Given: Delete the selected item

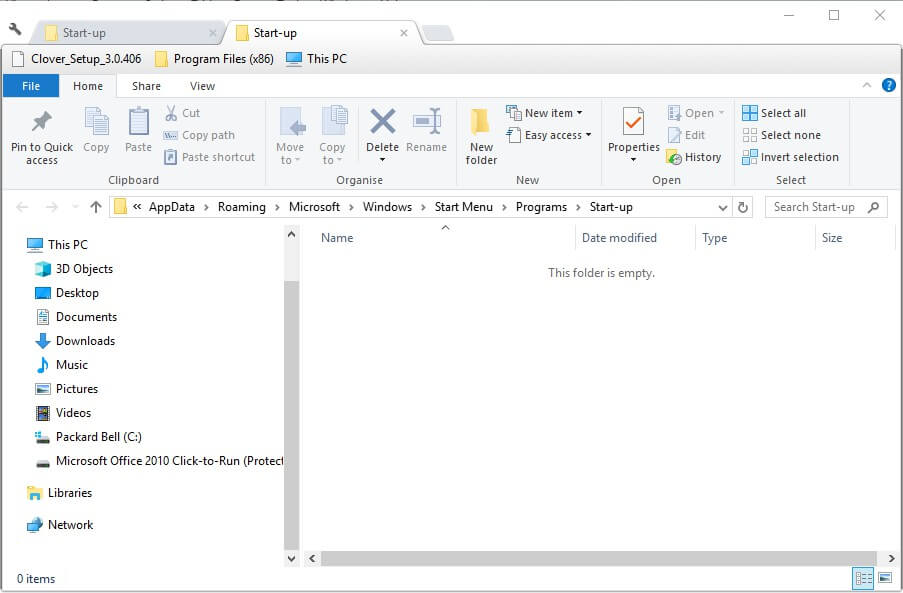Looking at the screenshot, I should pyautogui.click(x=382, y=134).
